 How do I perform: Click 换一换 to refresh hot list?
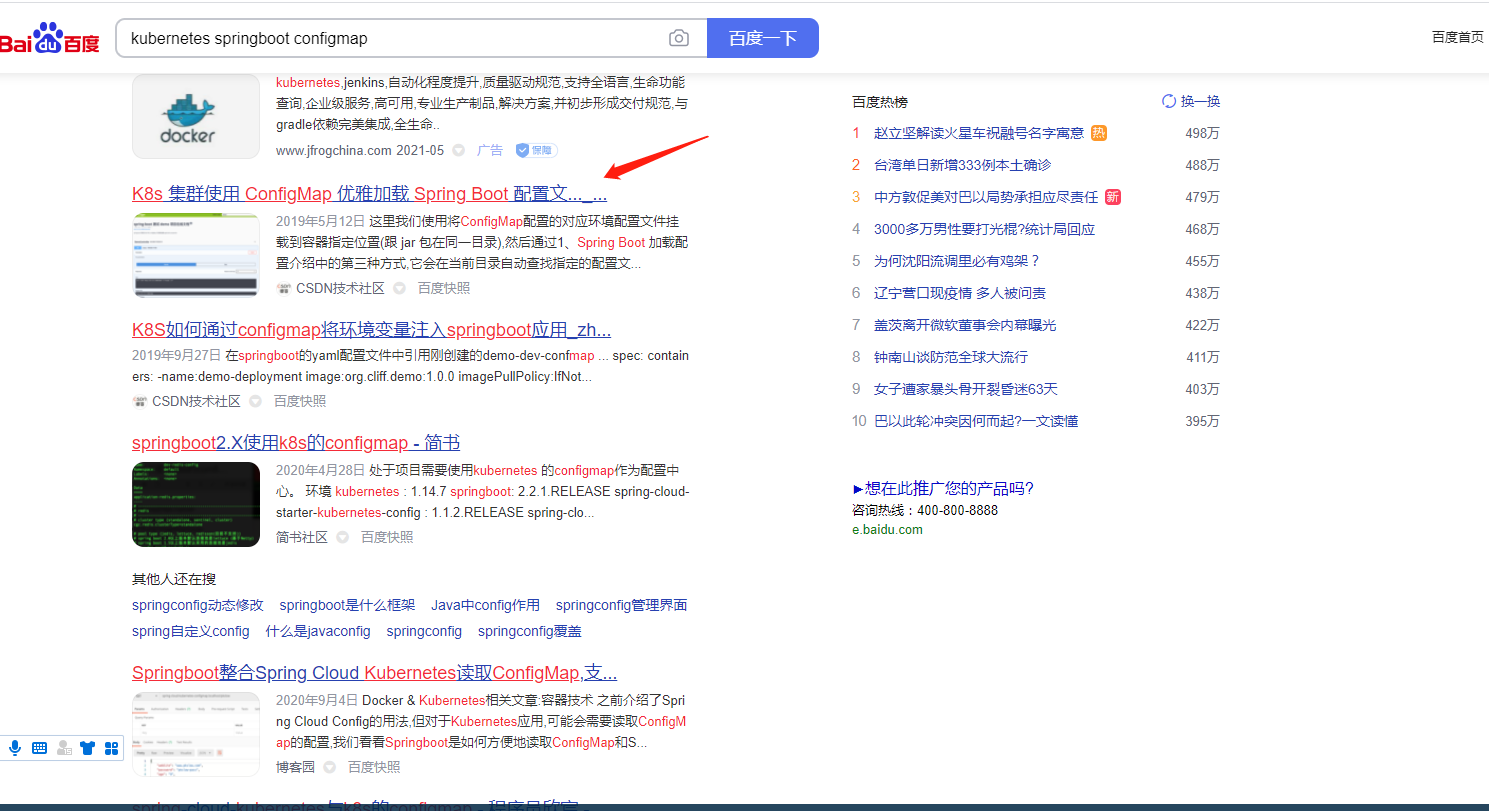(x=1200, y=101)
